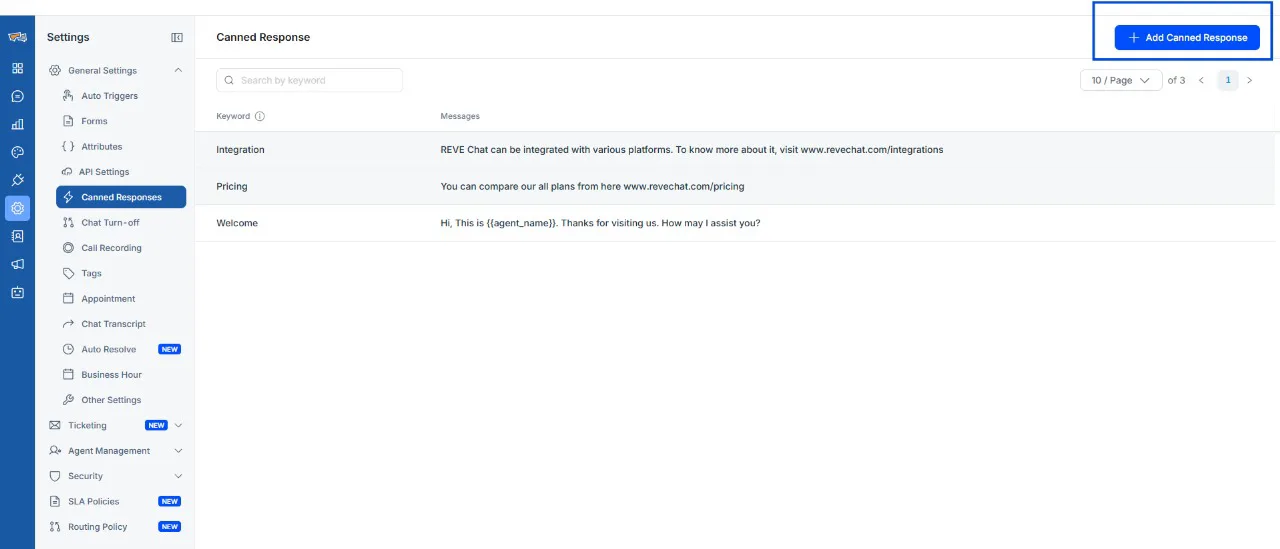Click the Keyword info icon
This screenshot has height=549, width=1280.
pos(260,116)
